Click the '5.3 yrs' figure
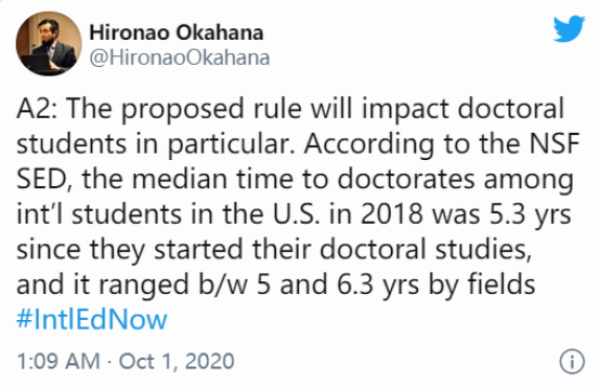Image resolution: width=600 pixels, height=387 pixels. [x=531, y=216]
